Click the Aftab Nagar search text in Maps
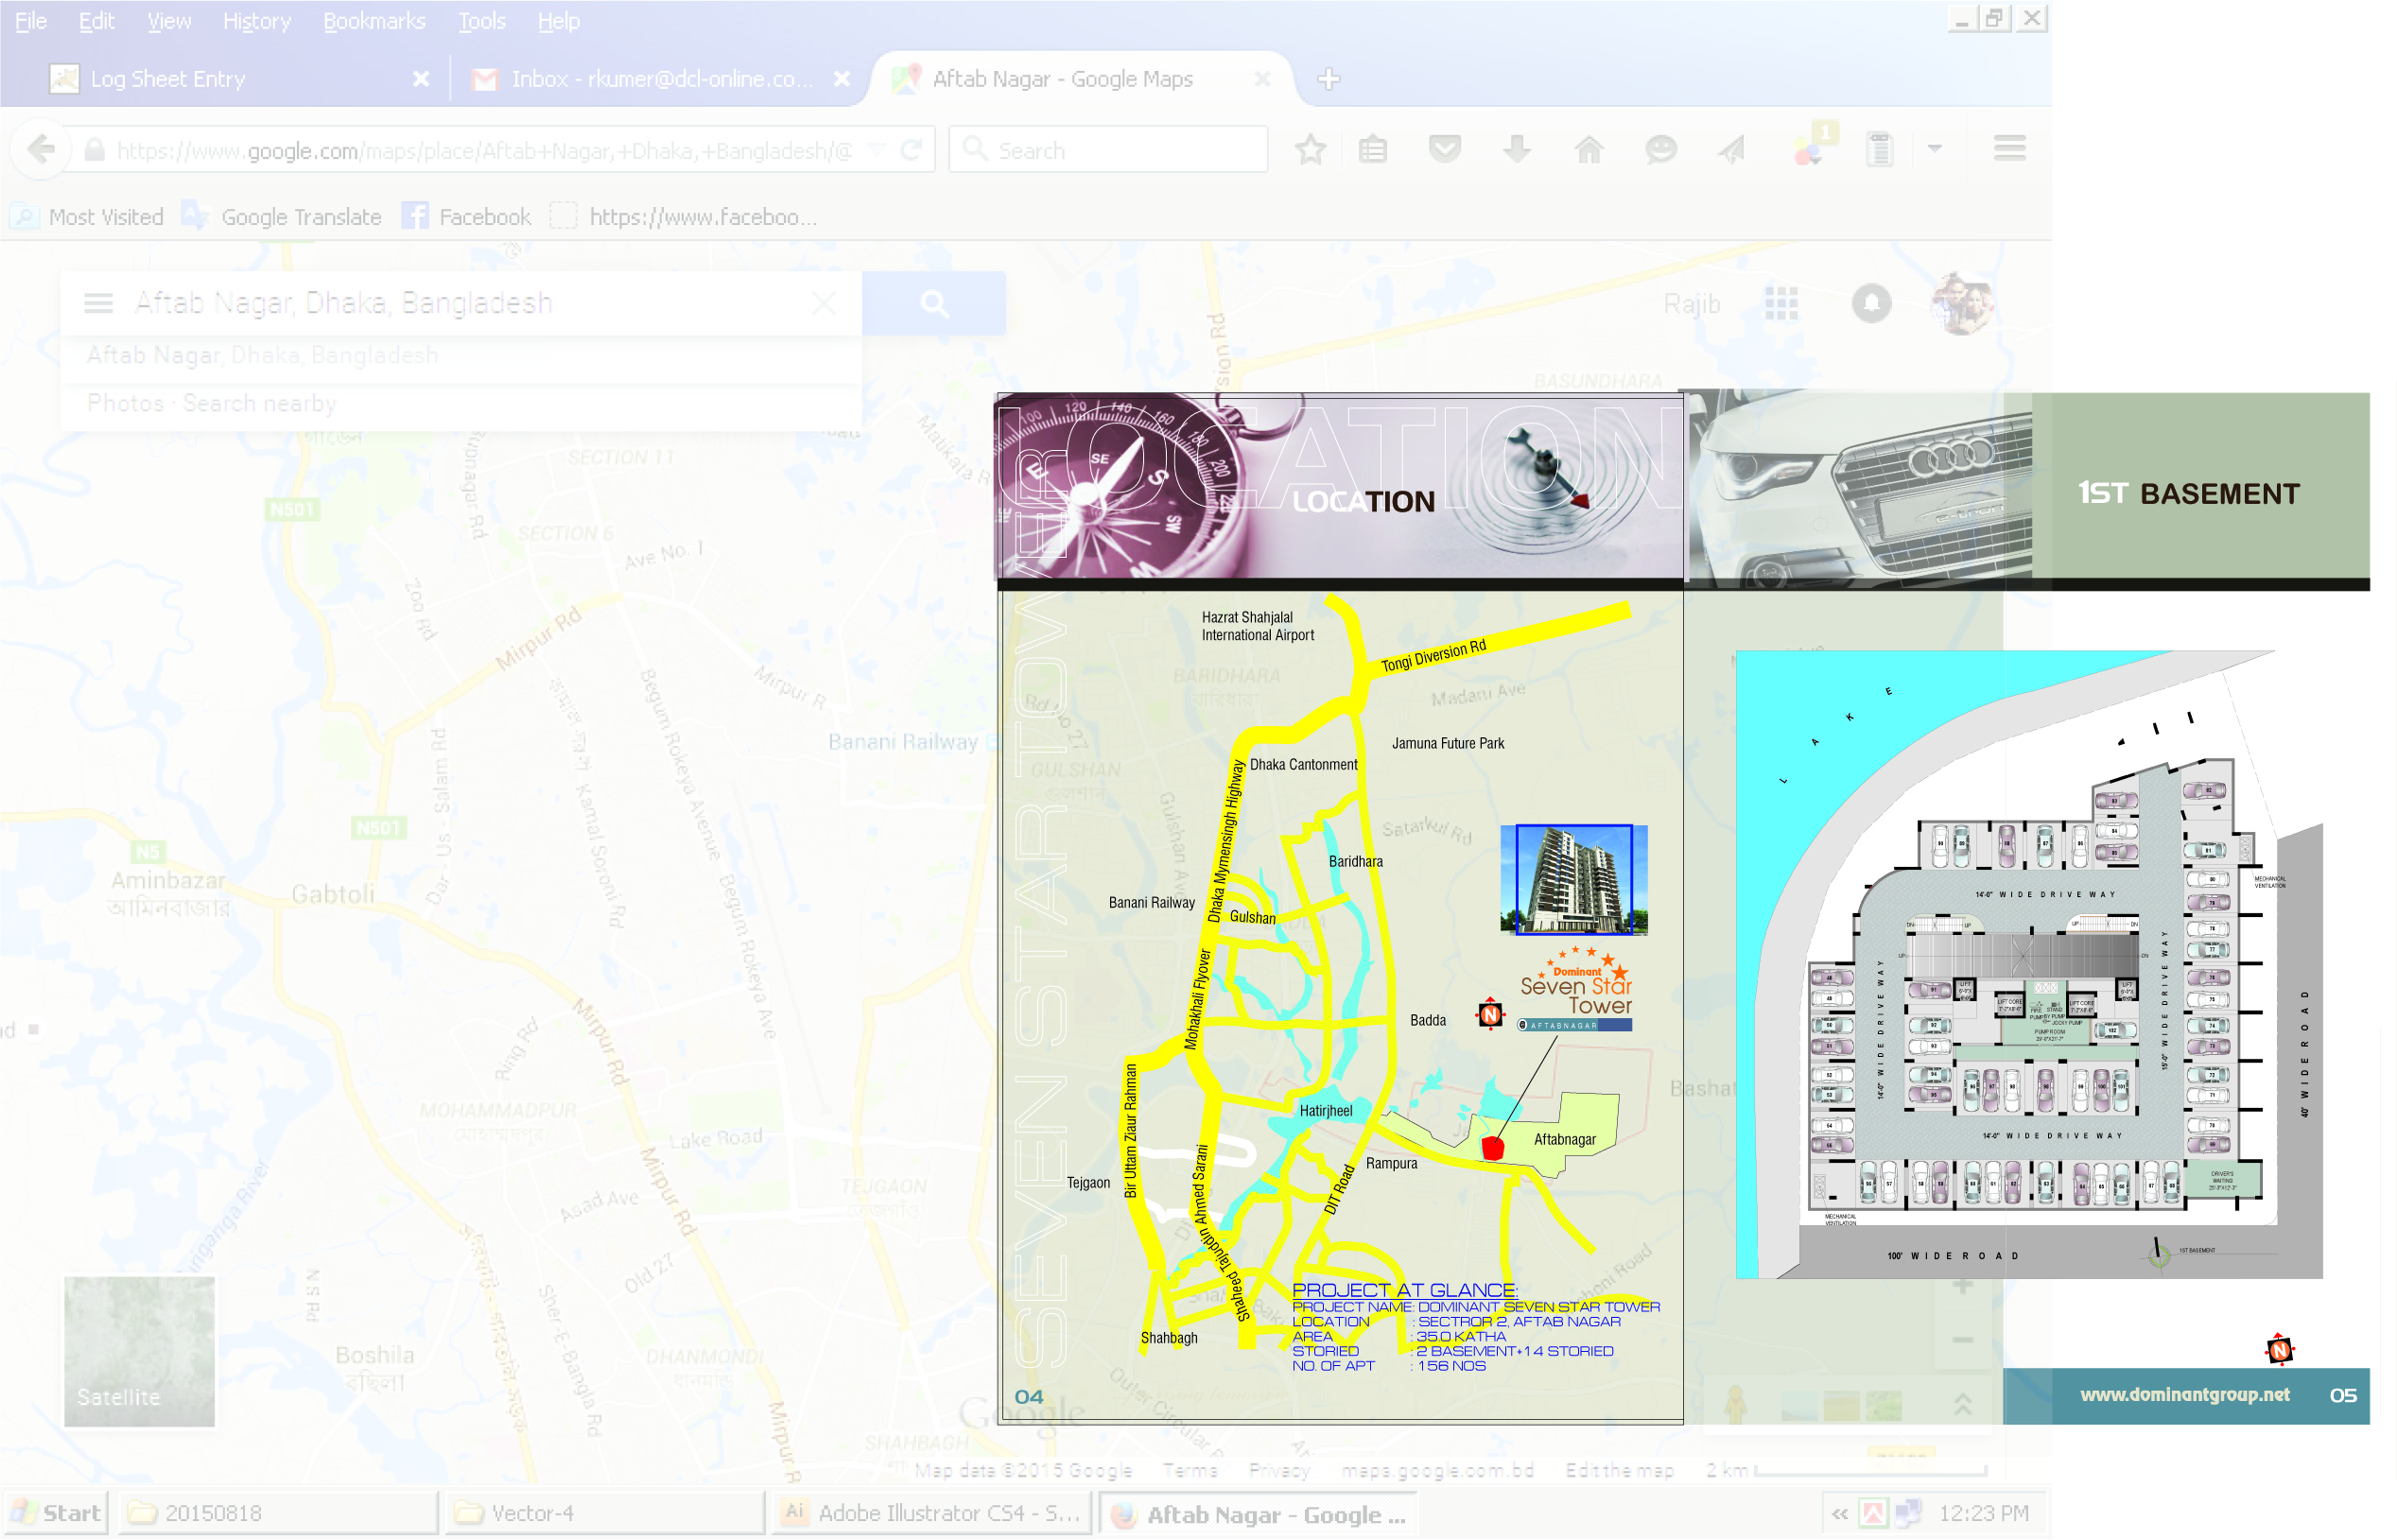This screenshot has width=2397, height=1540. [343, 303]
